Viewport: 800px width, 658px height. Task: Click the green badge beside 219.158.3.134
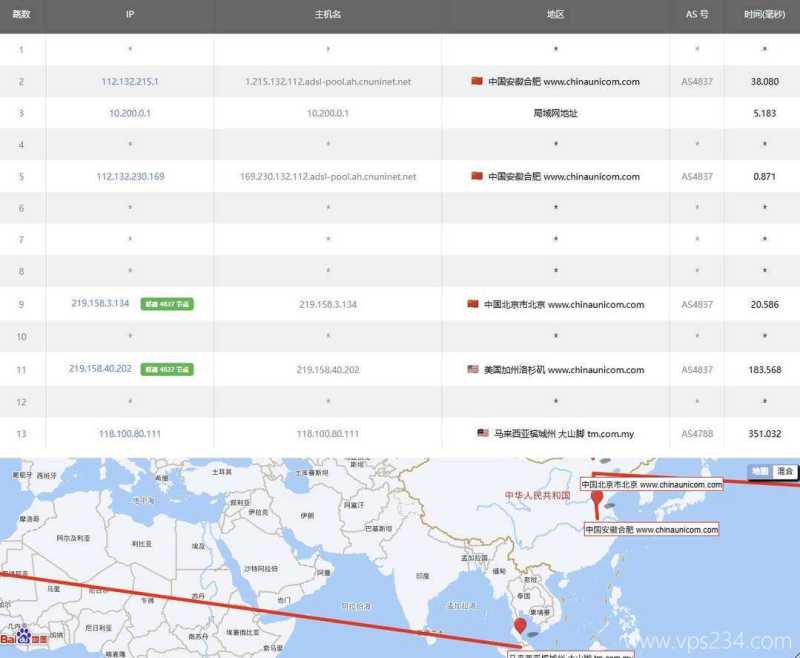[167, 305]
